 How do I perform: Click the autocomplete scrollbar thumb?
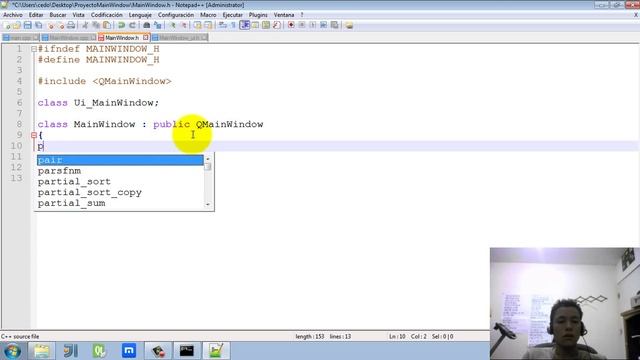208,167
